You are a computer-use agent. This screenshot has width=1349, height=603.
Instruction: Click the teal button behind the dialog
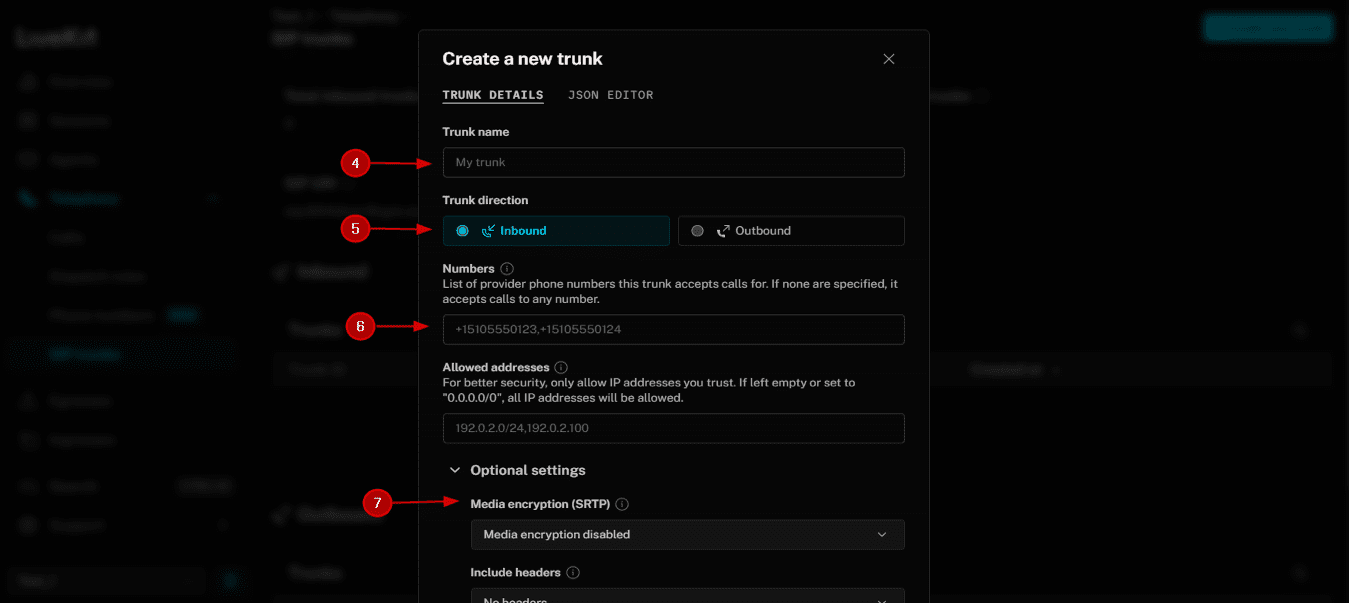pos(1267,27)
